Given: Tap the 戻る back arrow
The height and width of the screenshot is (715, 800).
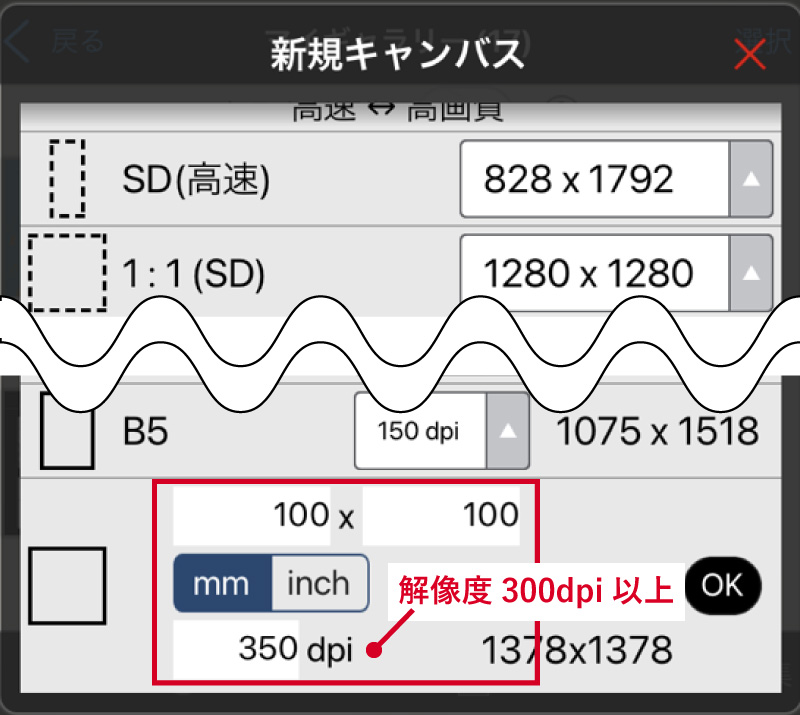Looking at the screenshot, I should [x=20, y=43].
